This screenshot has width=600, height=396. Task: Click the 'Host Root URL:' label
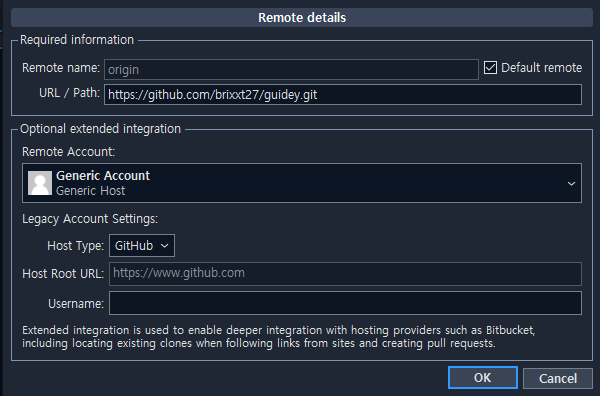tap(63, 274)
